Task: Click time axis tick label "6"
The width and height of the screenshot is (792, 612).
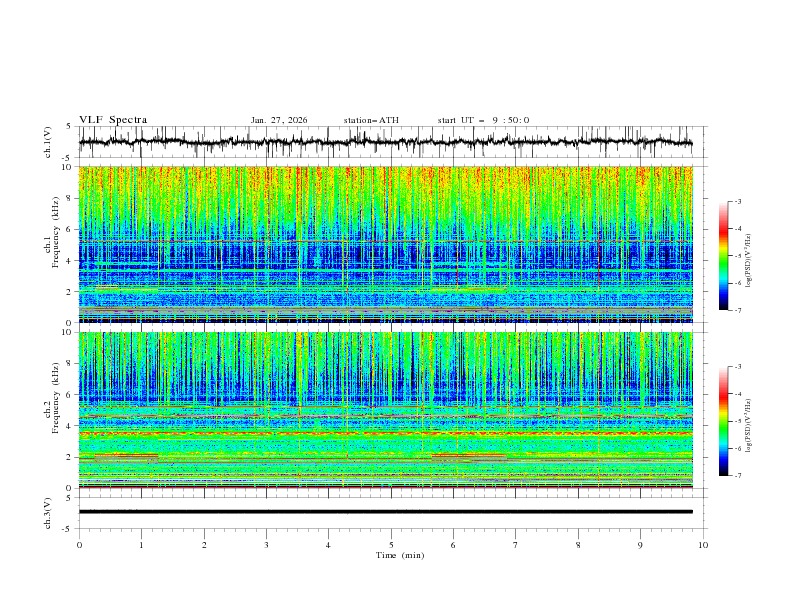Action: pos(453,545)
